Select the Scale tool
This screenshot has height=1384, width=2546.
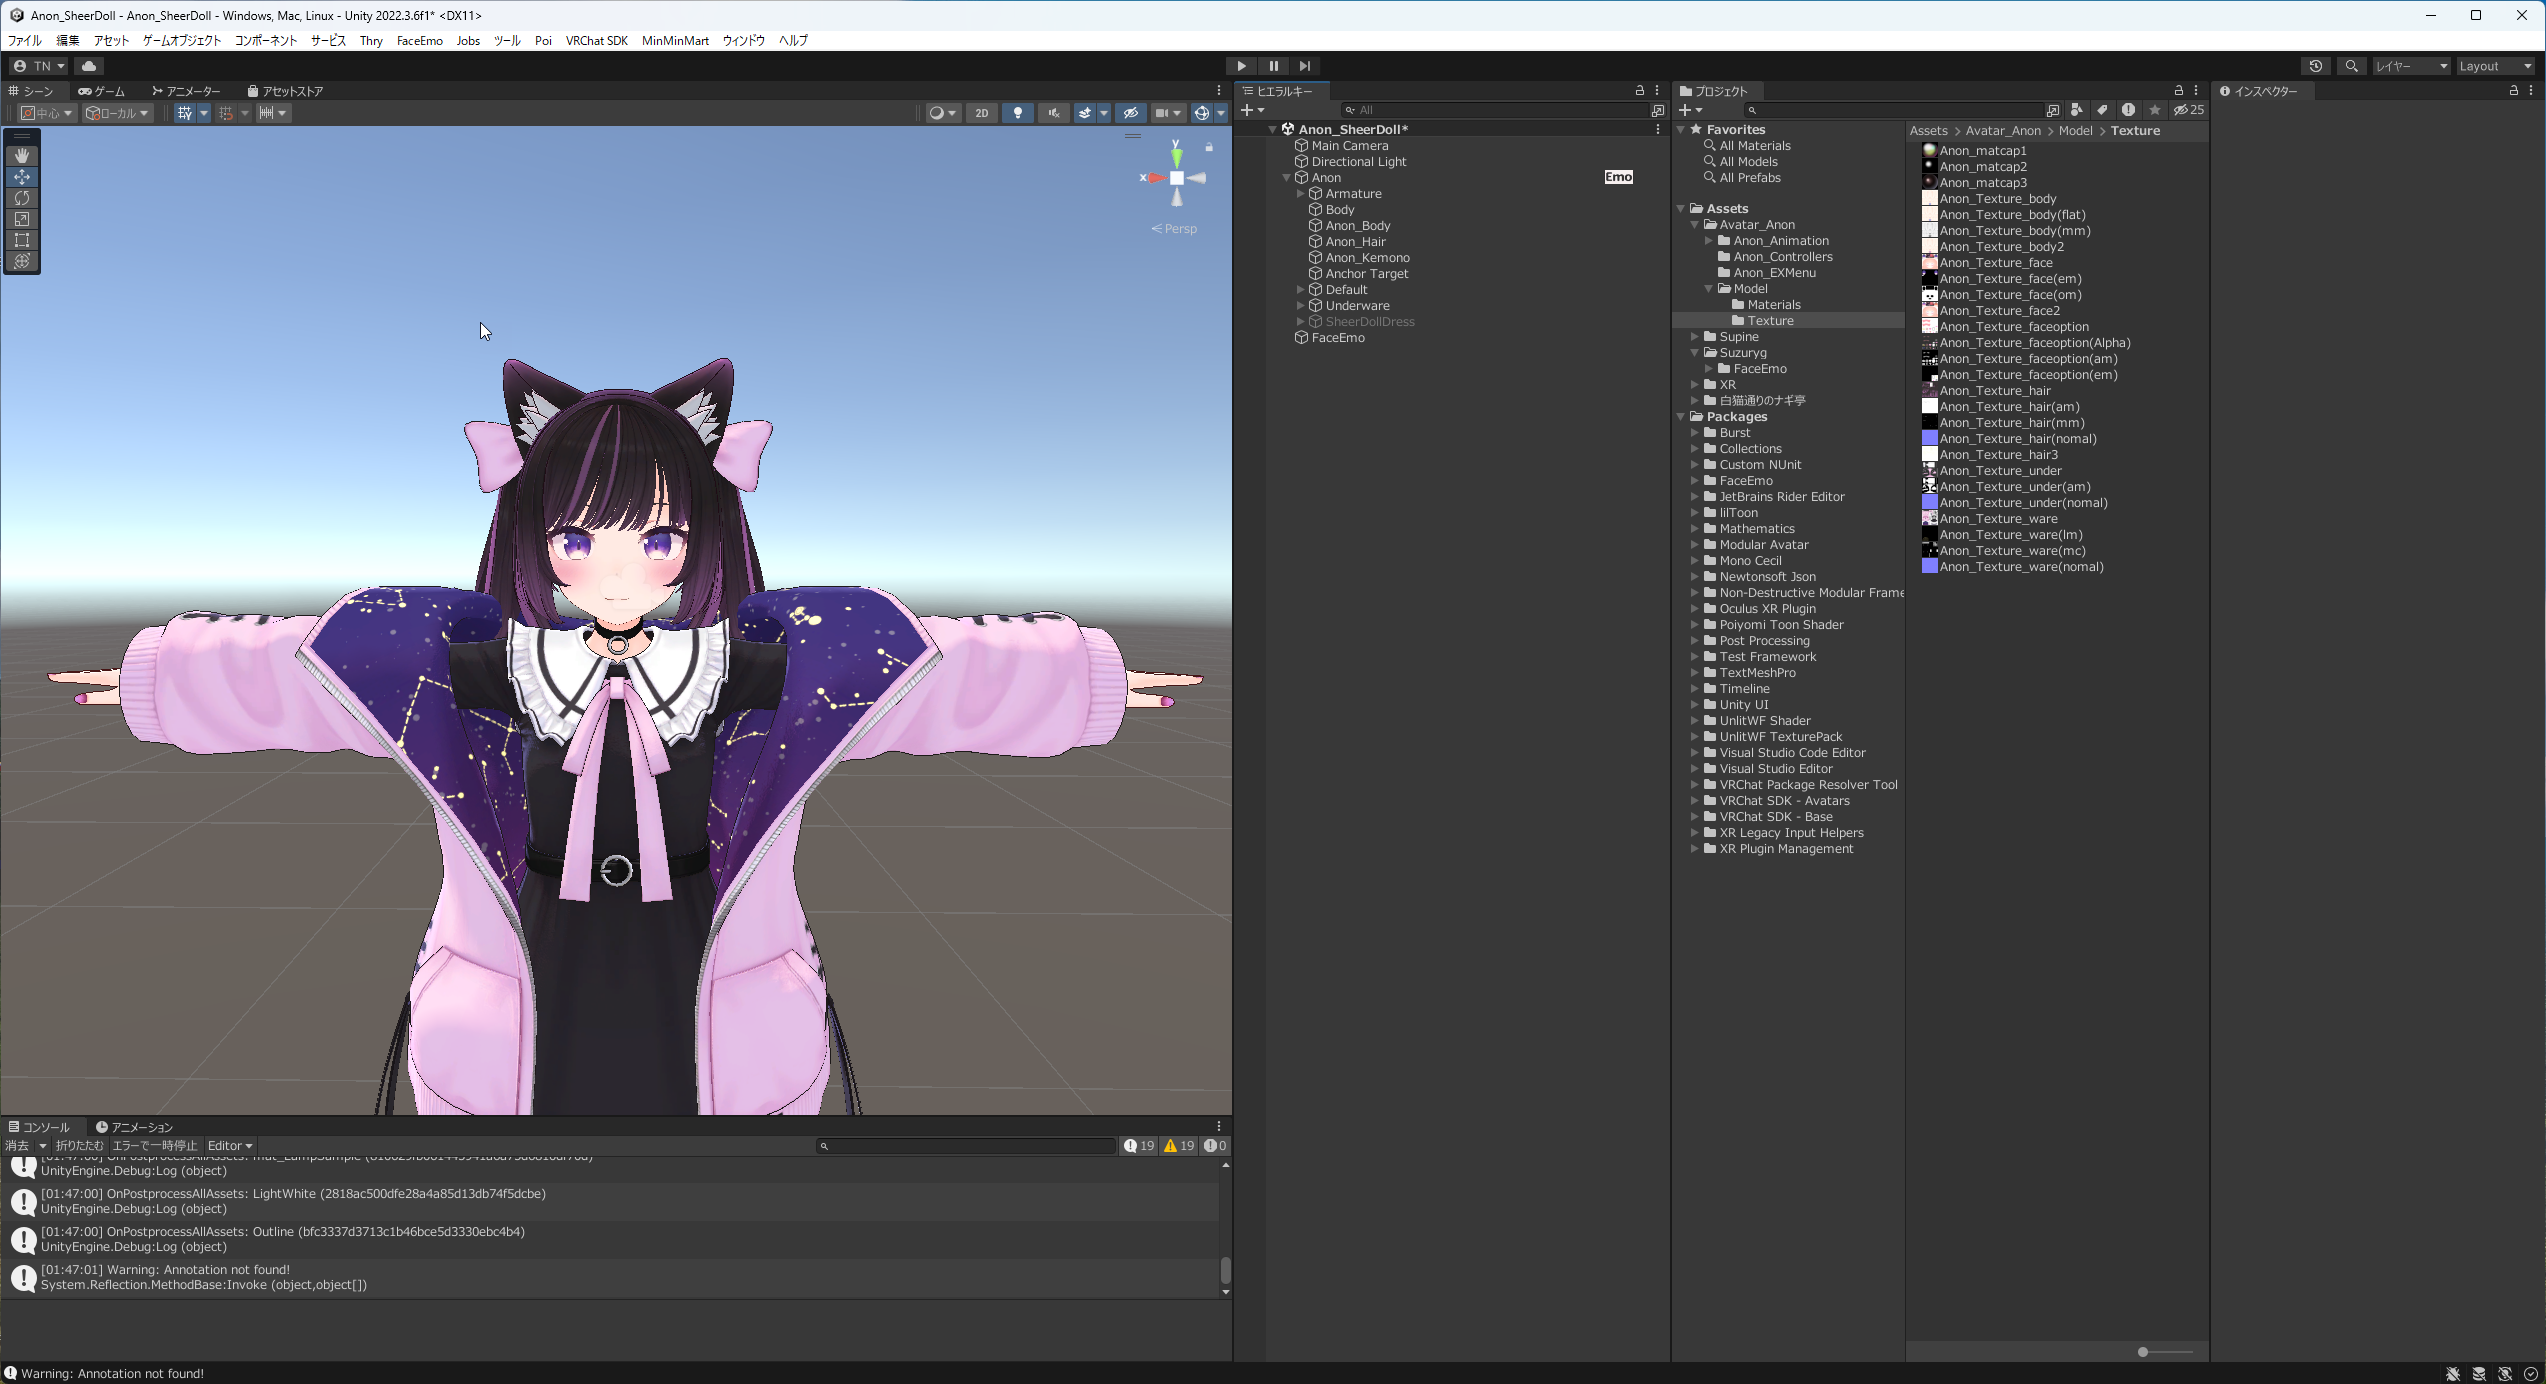click(x=22, y=219)
